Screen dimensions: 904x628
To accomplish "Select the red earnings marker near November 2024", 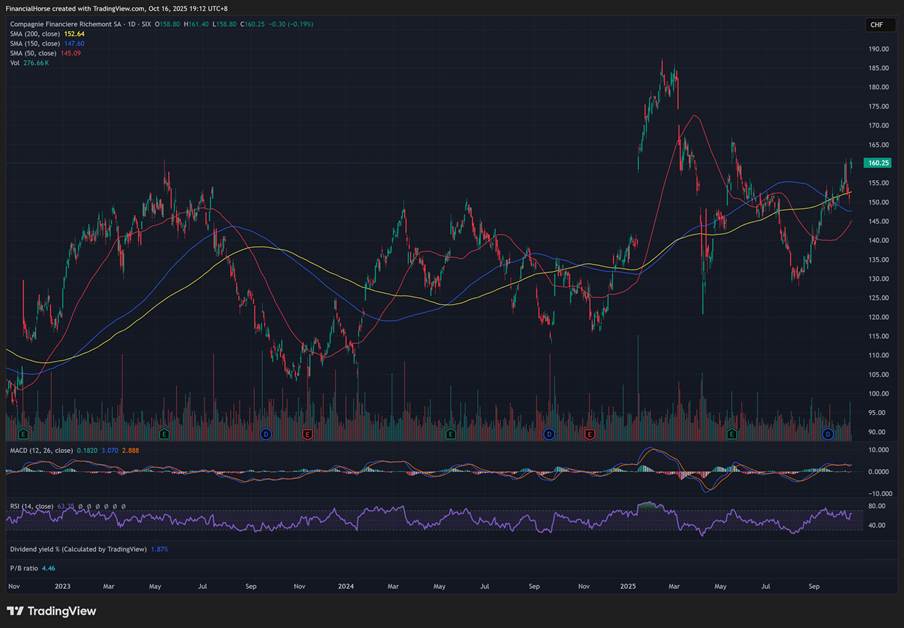I will pos(590,434).
